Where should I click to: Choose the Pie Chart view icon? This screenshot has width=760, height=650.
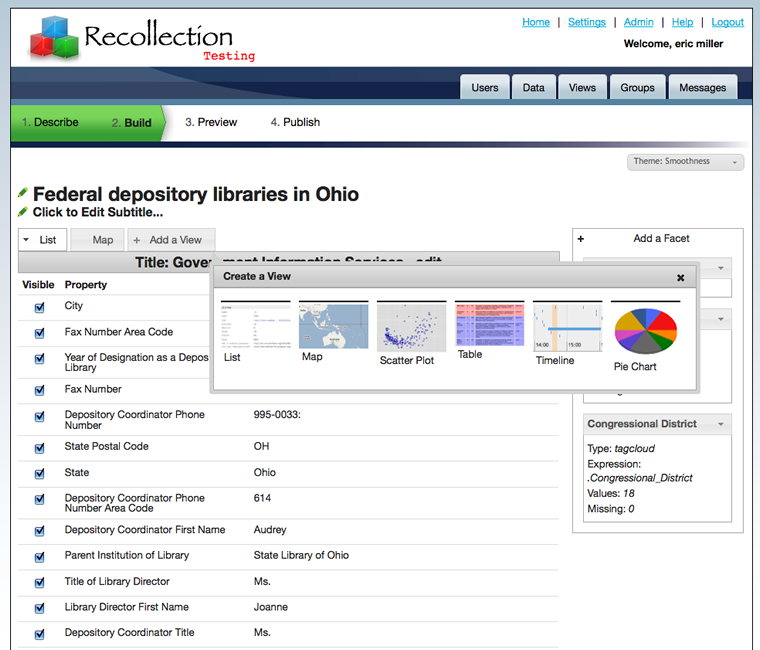645,331
